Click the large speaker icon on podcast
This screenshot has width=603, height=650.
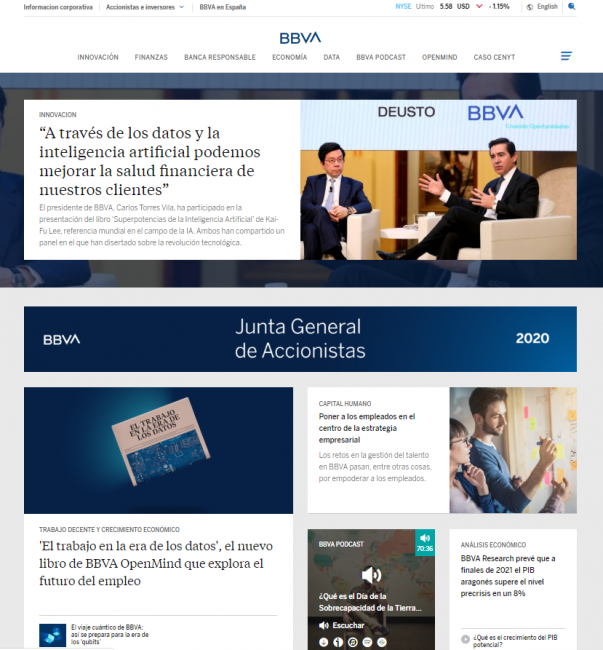(371, 574)
